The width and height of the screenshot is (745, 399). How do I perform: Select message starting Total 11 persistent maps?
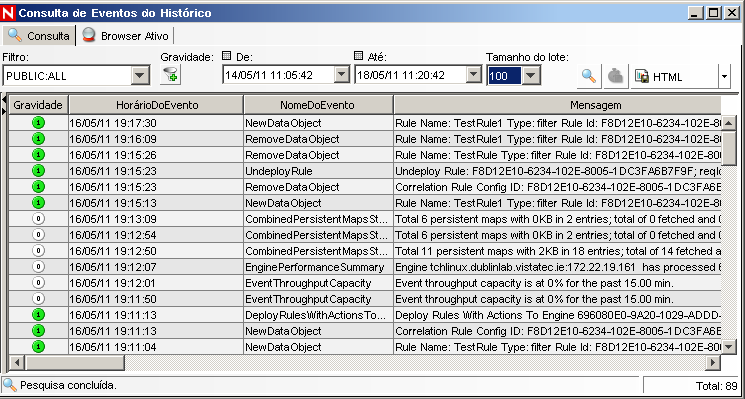click(x=557, y=251)
